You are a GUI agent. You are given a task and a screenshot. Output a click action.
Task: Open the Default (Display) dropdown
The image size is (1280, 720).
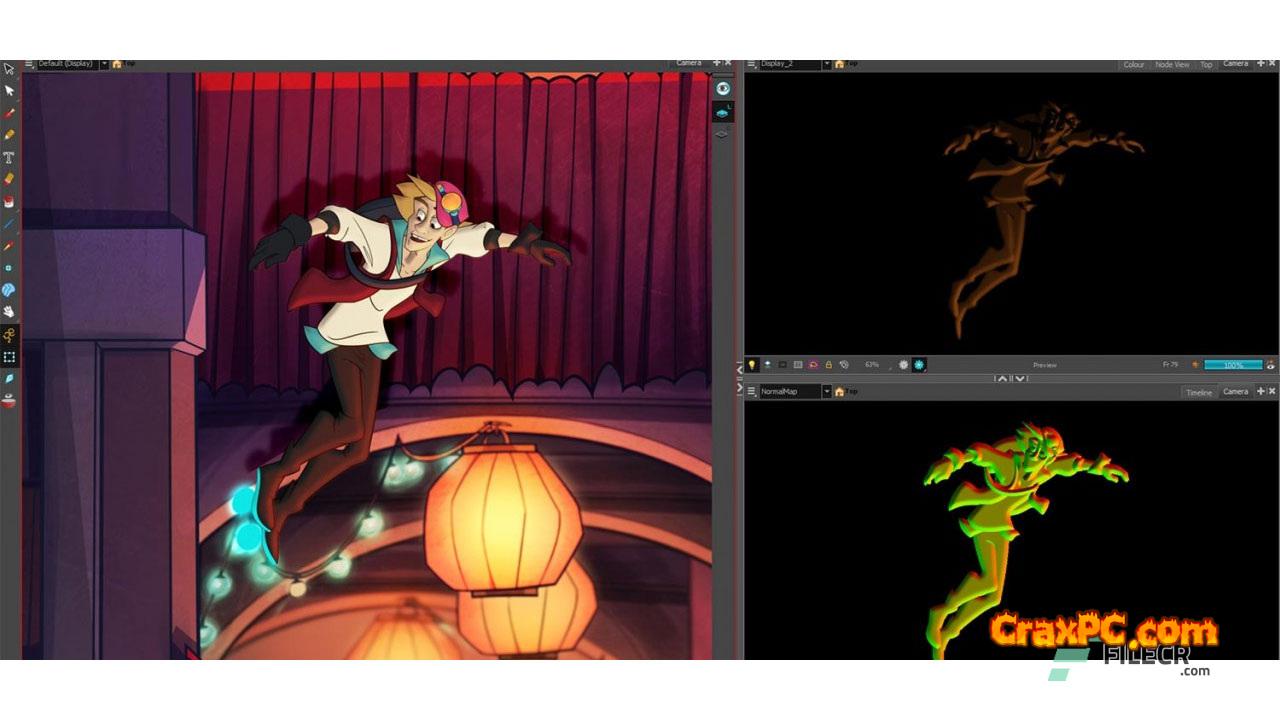click(x=104, y=64)
